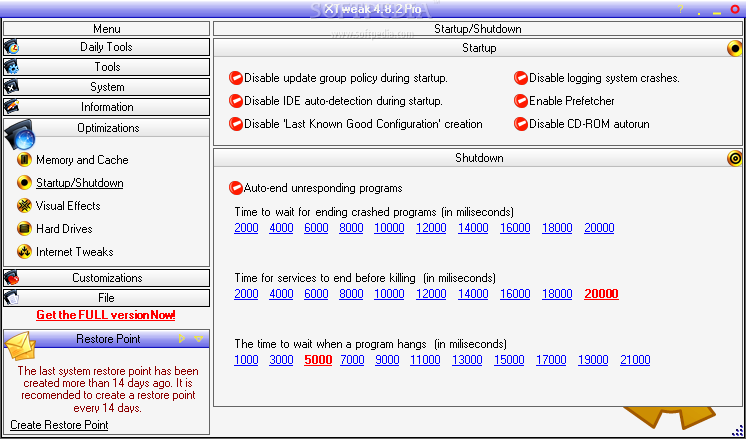Image resolution: width=746 pixels, height=439 pixels.
Task: Set services end time to 8000
Action: [x=351, y=294]
